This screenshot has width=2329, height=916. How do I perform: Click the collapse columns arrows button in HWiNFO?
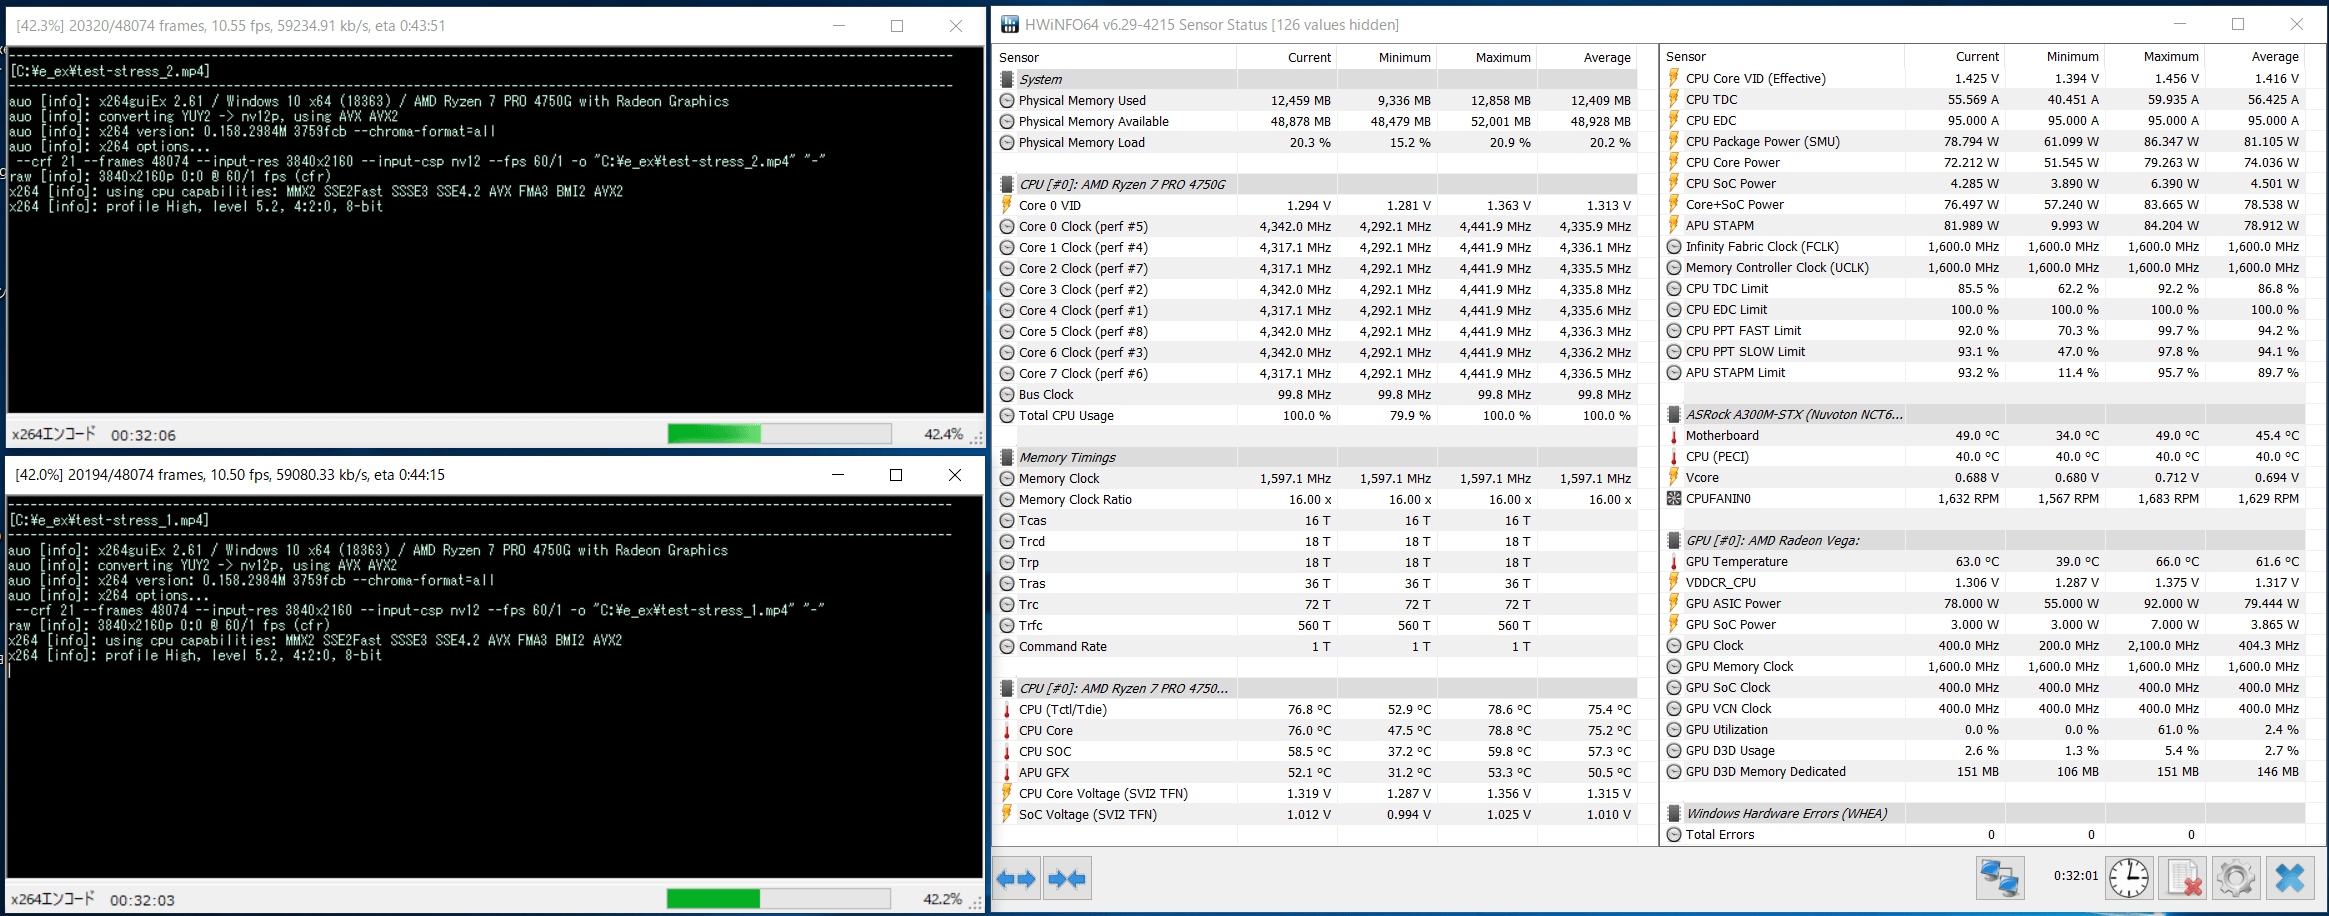[1067, 879]
